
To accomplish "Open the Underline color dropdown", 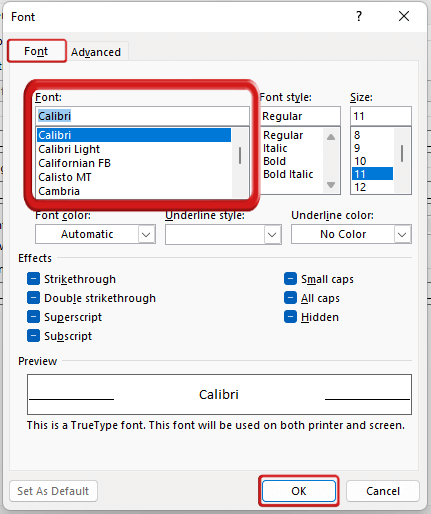I will (x=351, y=234).
